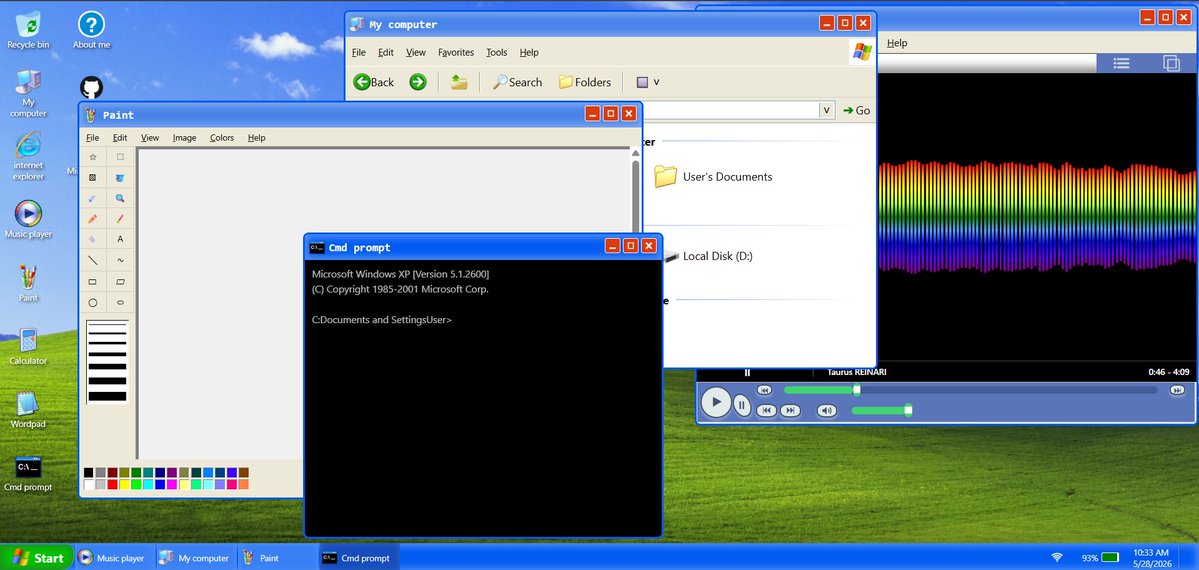Click the Go button beside address bar

pos(856,110)
